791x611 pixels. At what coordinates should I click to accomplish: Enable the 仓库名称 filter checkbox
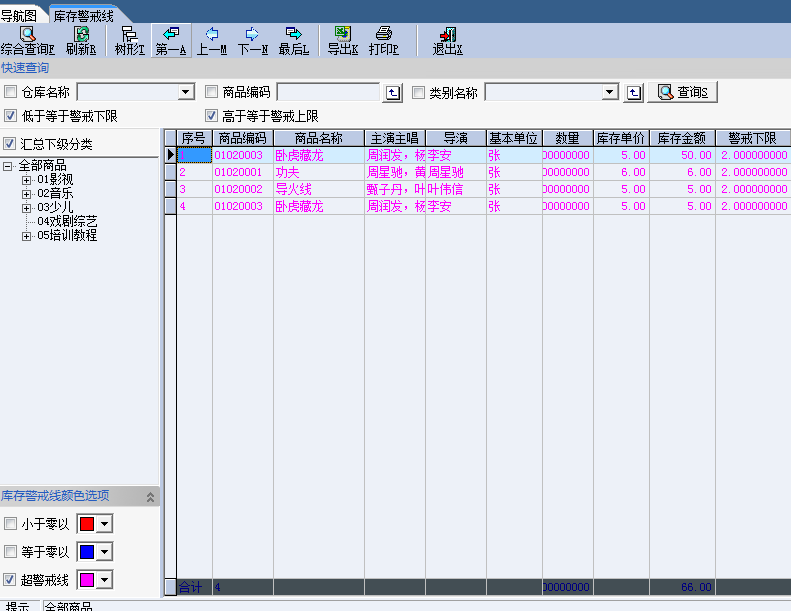pyautogui.click(x=11, y=93)
